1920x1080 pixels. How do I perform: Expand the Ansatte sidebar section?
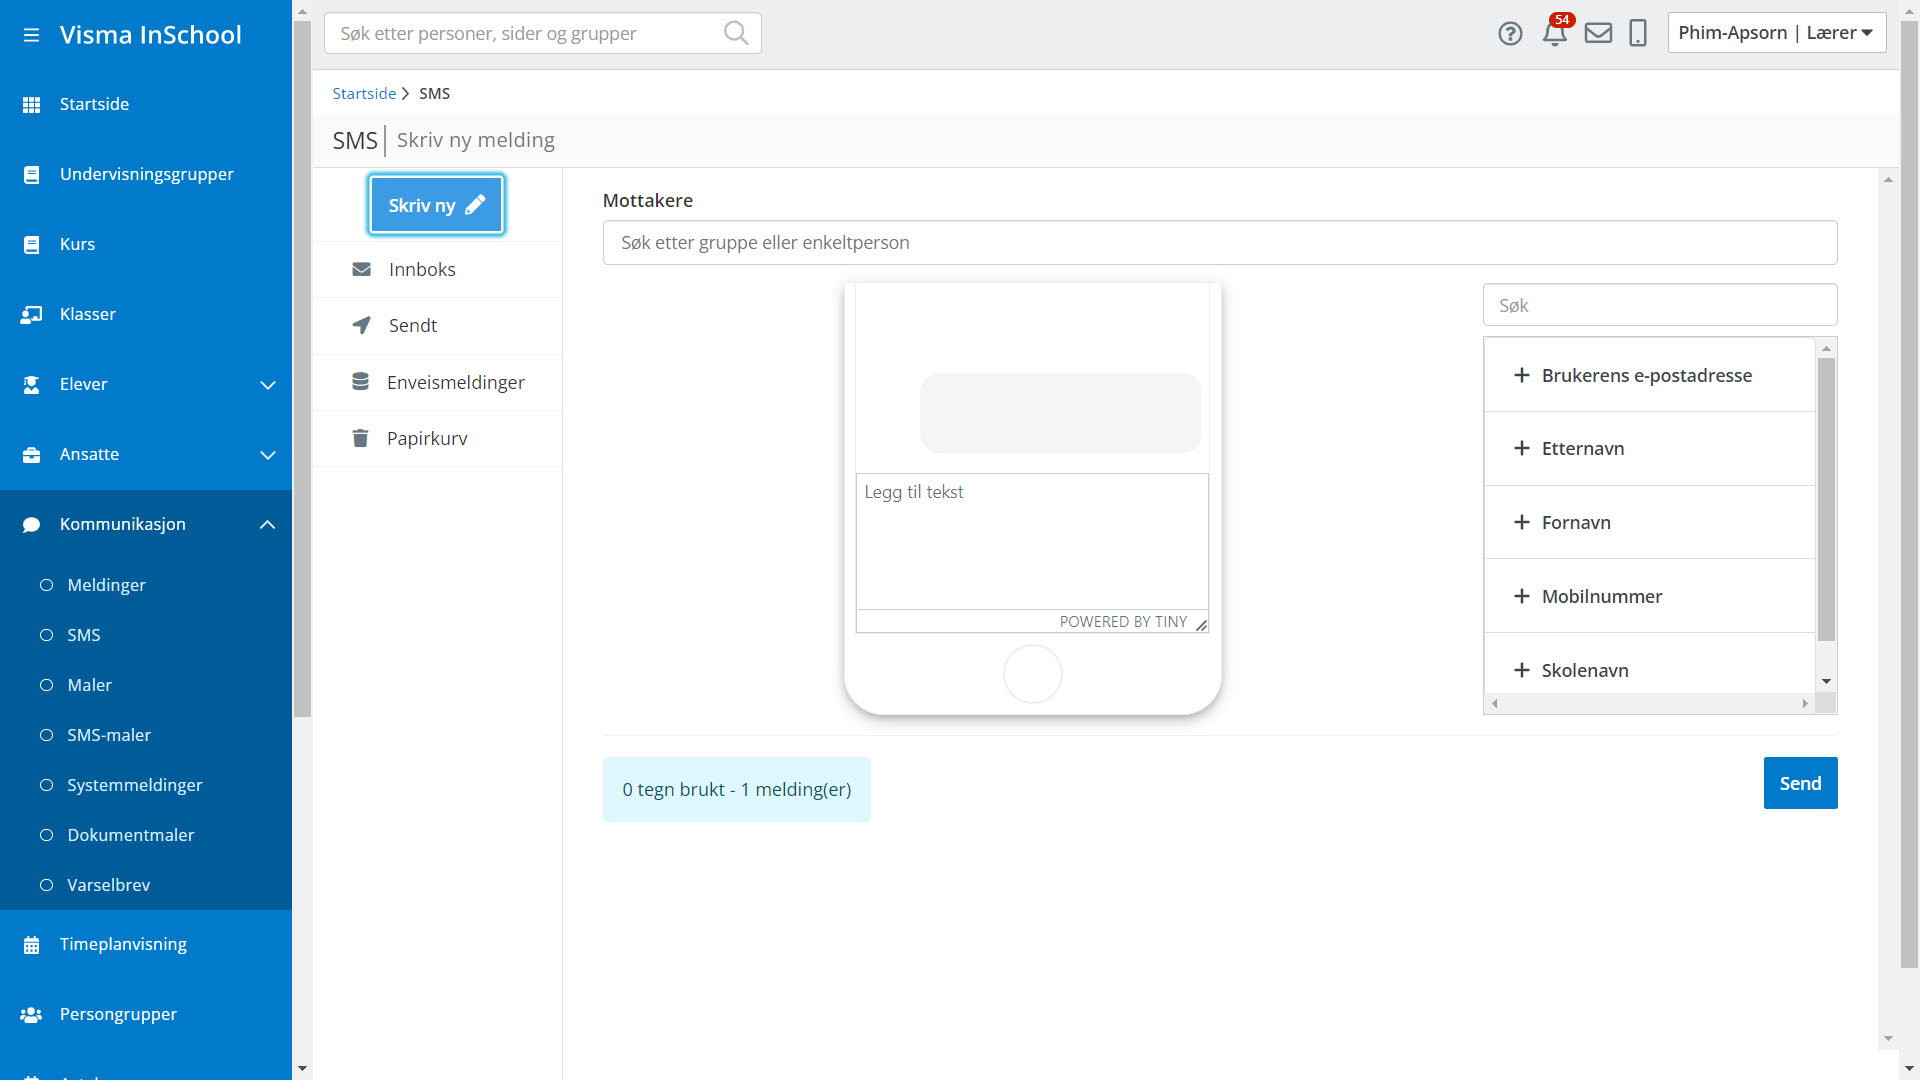267,455
